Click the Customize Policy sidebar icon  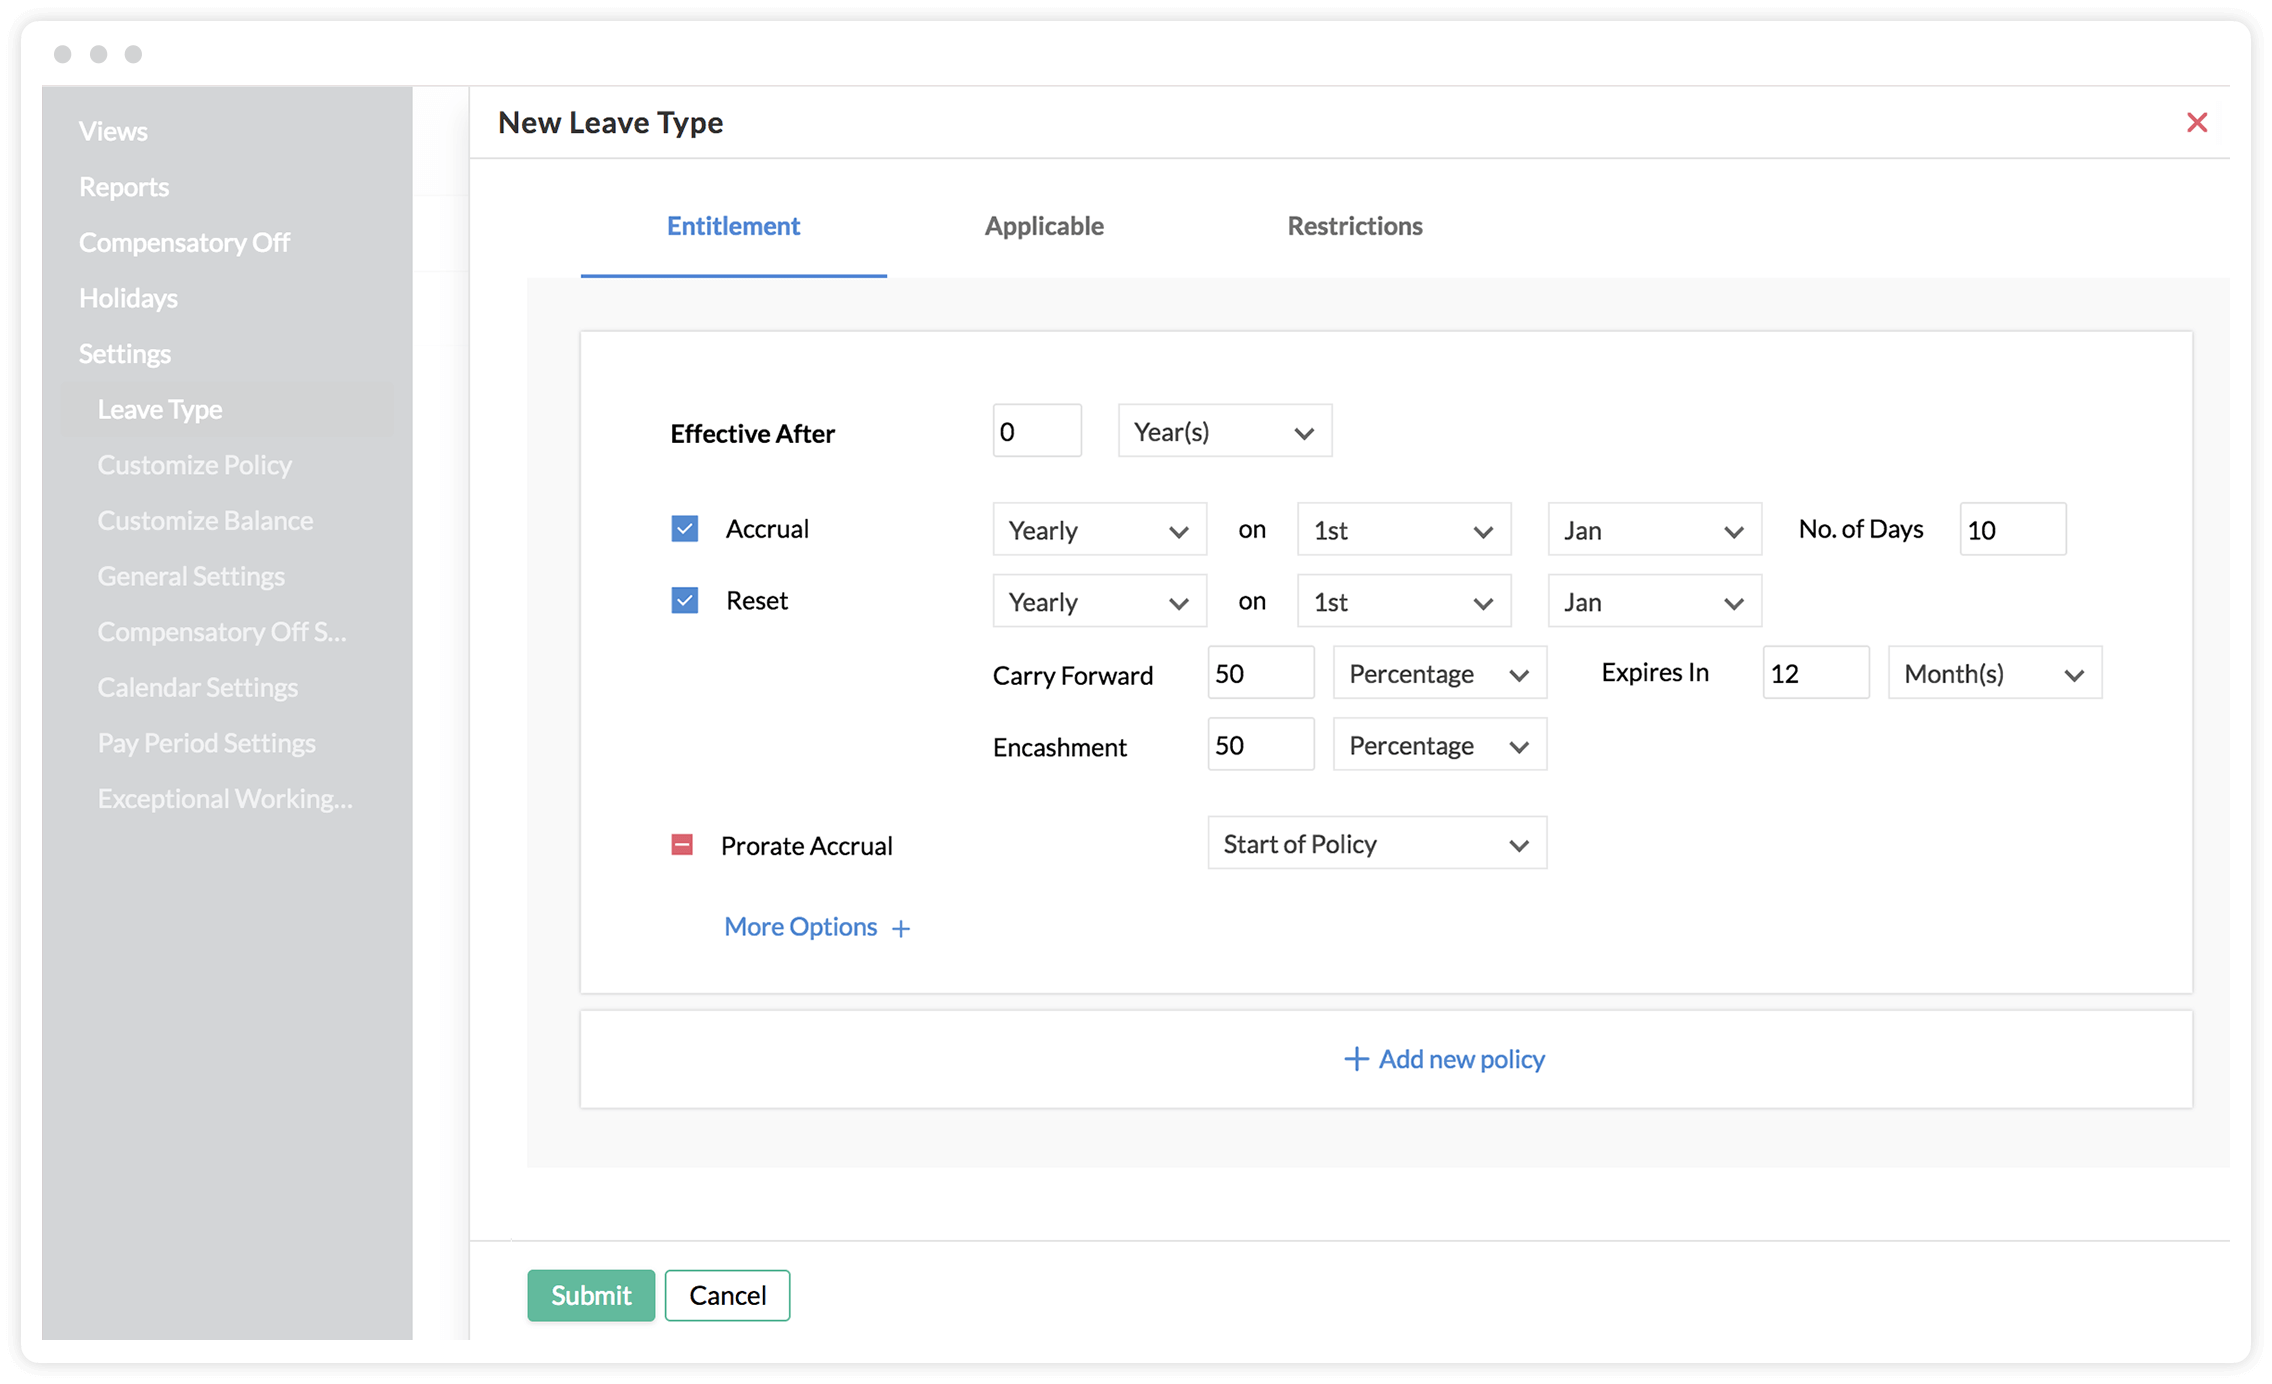pyautogui.click(x=193, y=464)
